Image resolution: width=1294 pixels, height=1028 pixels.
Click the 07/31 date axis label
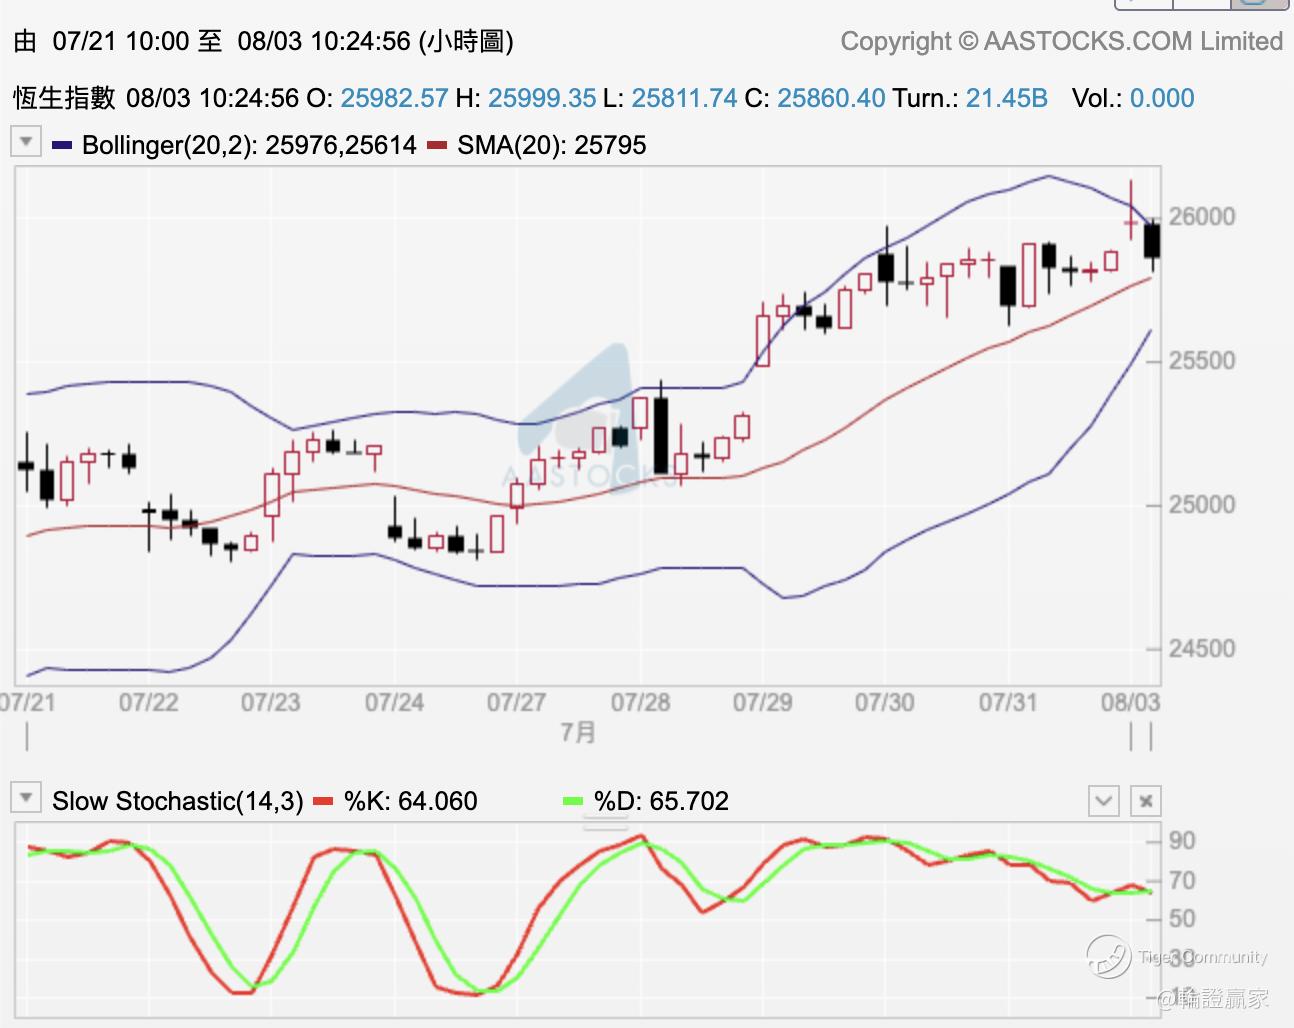pyautogui.click(x=1008, y=702)
